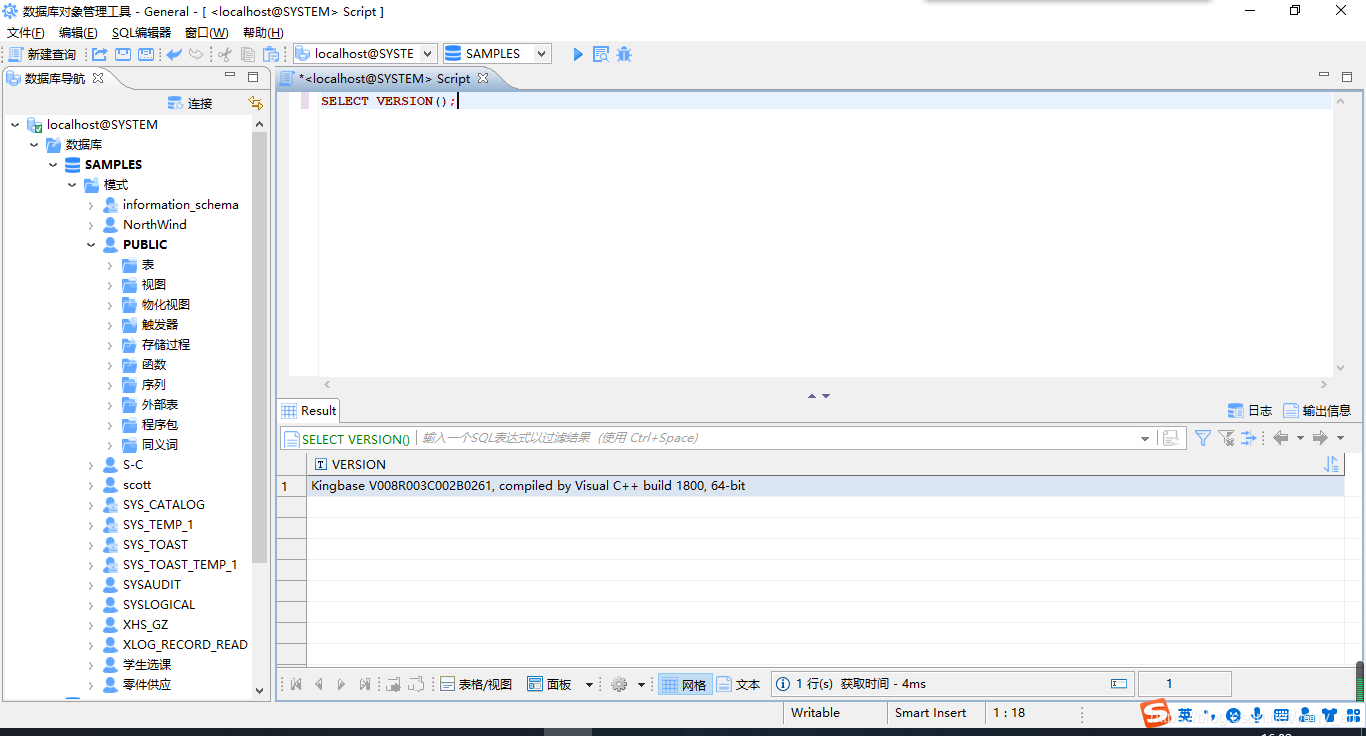Toggle the 面板 panels button
Image resolution: width=1366 pixels, height=736 pixels.
[x=550, y=684]
